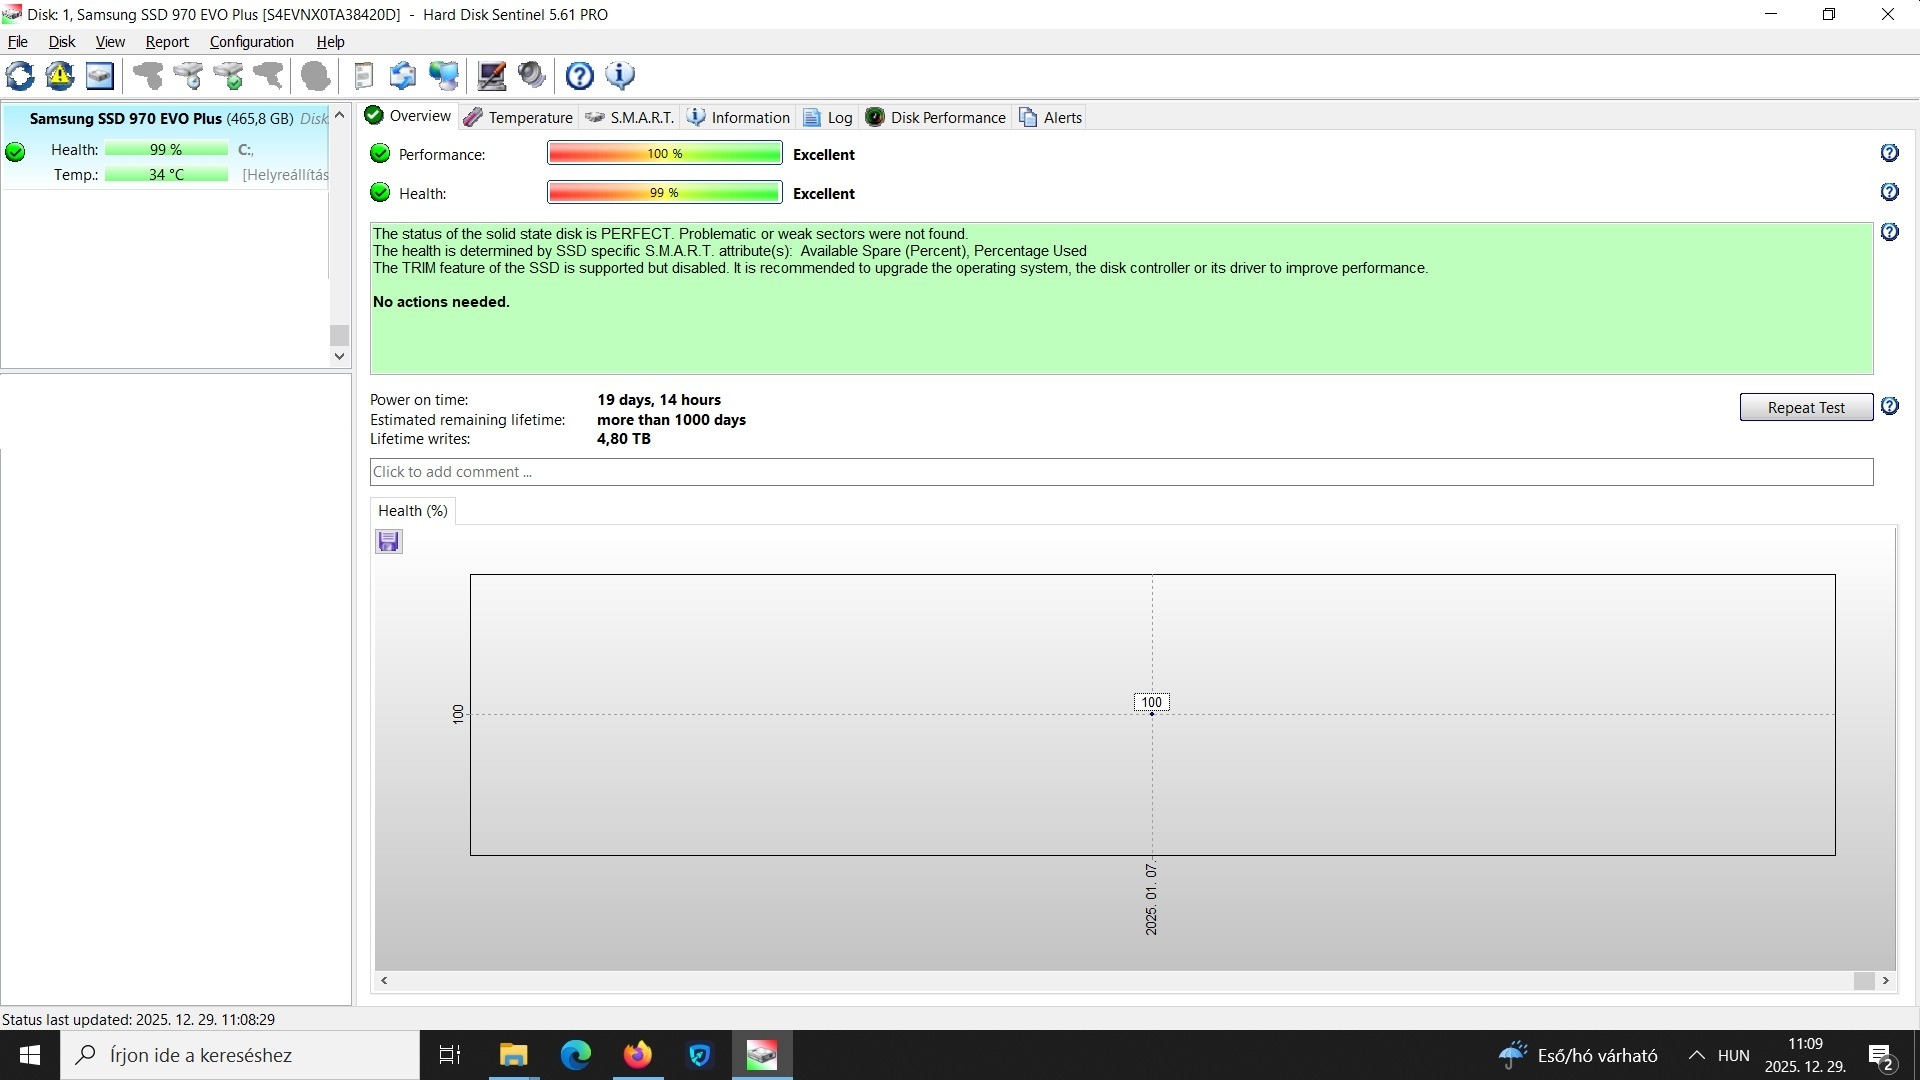Image resolution: width=1920 pixels, height=1080 pixels.
Task: Save the health graph using floppy icon
Action: tap(388, 542)
